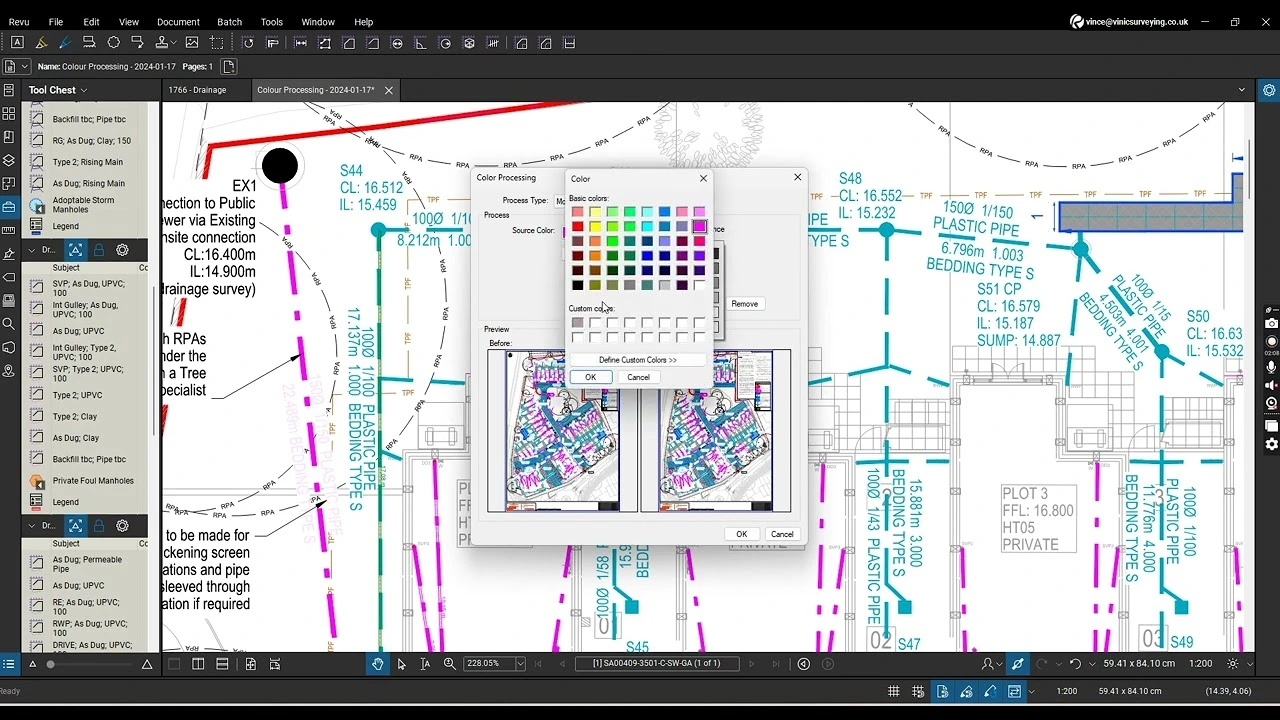The height and width of the screenshot is (720, 1280).
Task: Activate the snapshot selection tool
Action: pos(216,43)
